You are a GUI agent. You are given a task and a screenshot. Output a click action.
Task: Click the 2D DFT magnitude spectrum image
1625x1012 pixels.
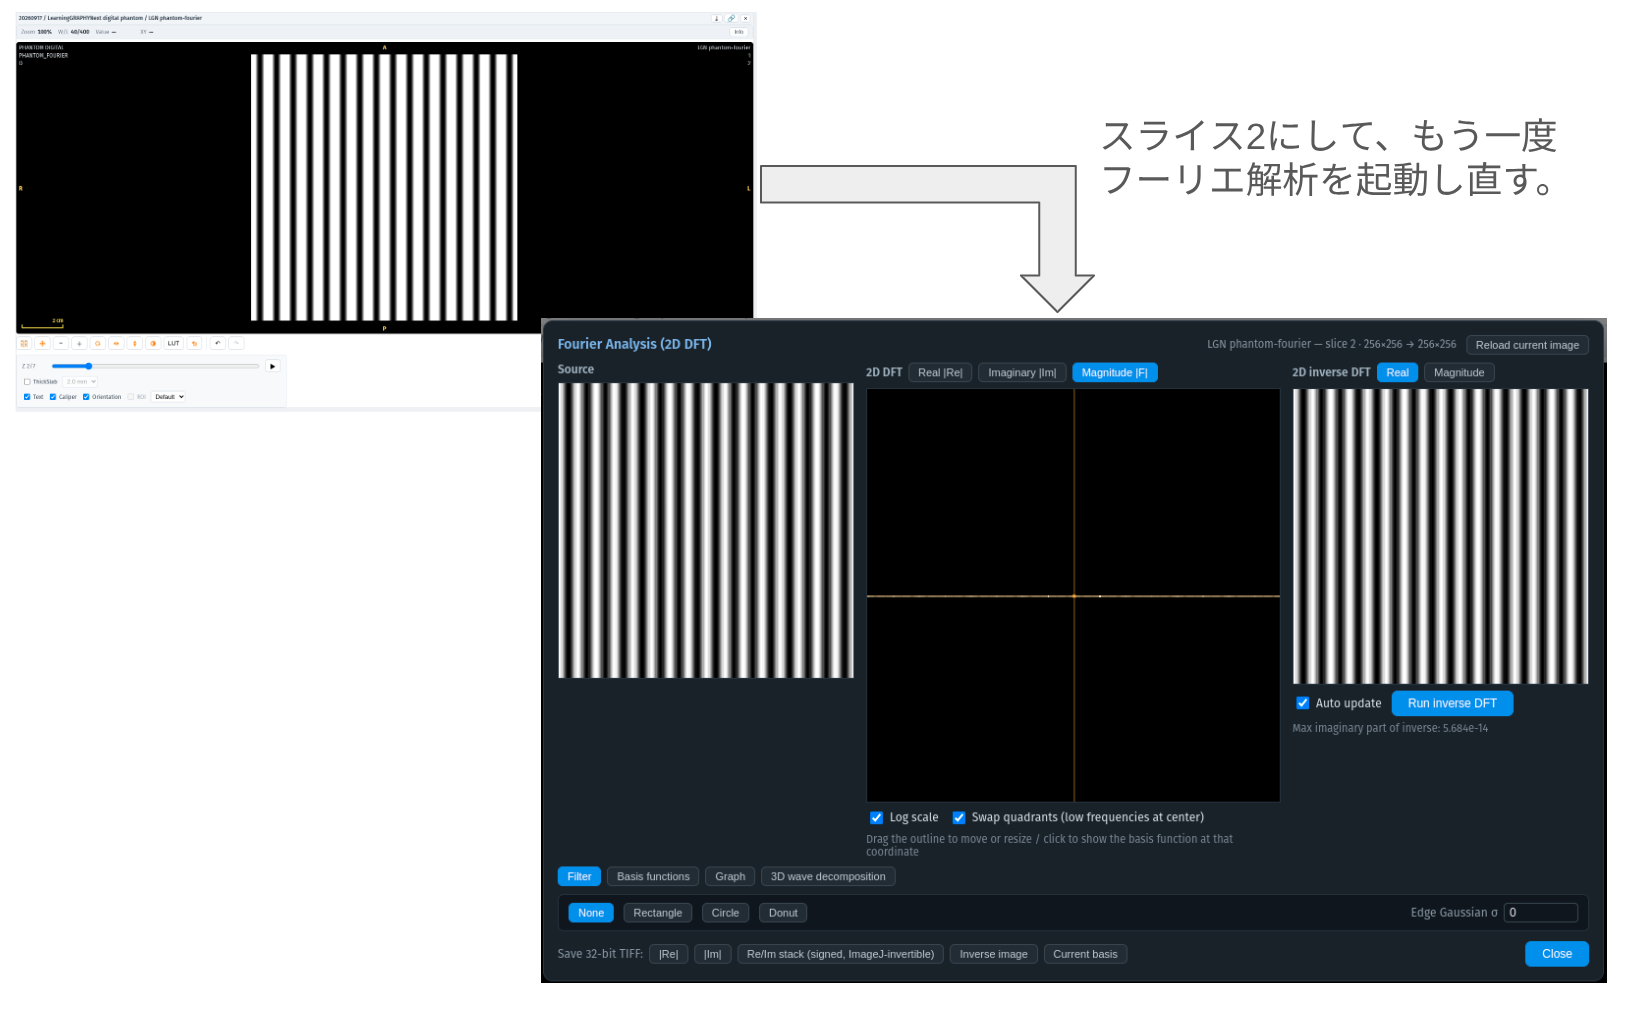click(1073, 595)
